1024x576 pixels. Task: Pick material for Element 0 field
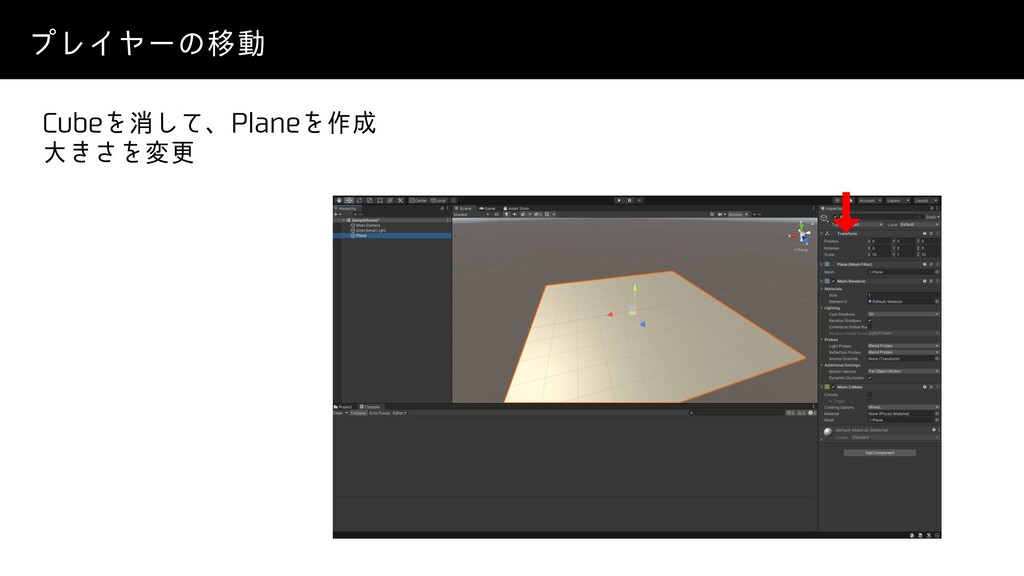click(x=936, y=302)
